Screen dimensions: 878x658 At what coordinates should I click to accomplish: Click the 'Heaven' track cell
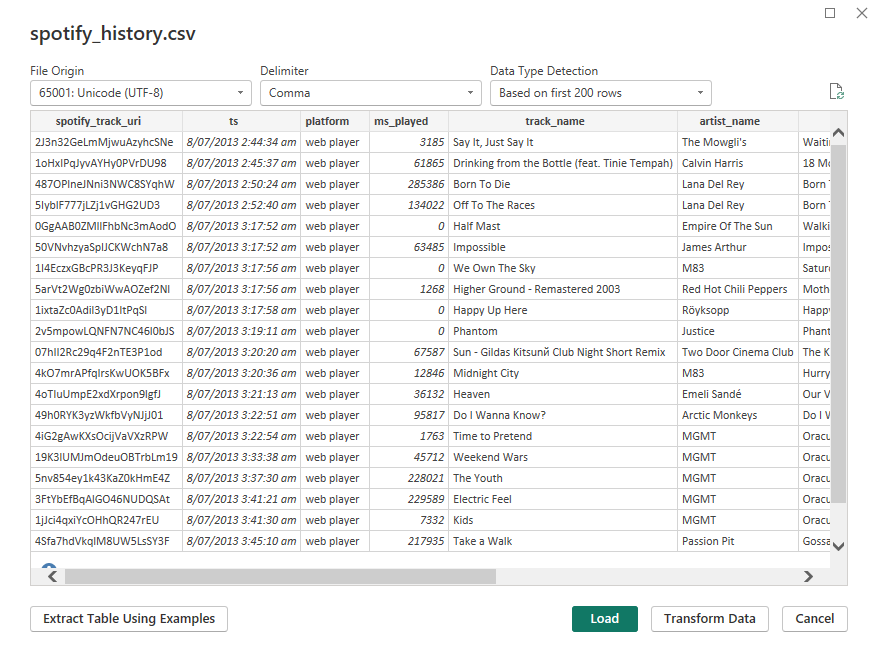(x=563, y=394)
